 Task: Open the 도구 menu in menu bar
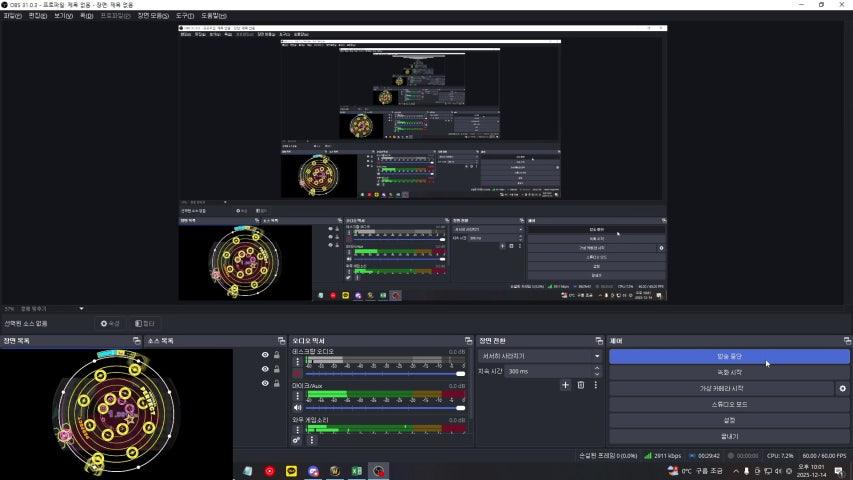(184, 16)
